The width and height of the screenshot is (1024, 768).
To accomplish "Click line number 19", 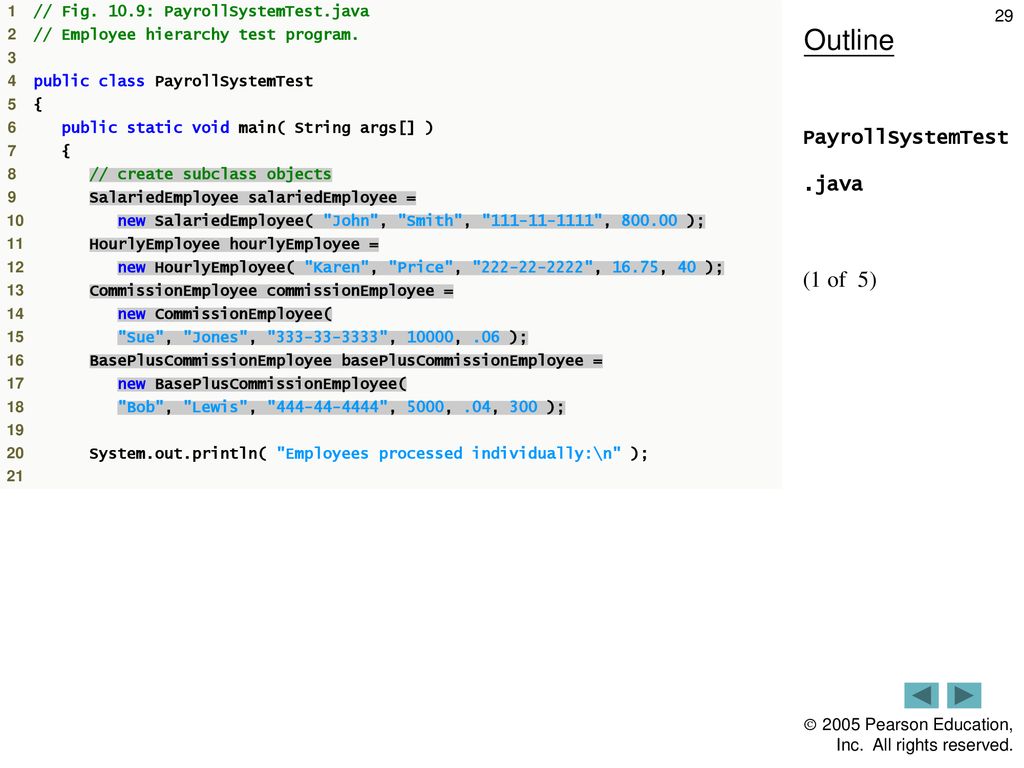I will [x=15, y=430].
